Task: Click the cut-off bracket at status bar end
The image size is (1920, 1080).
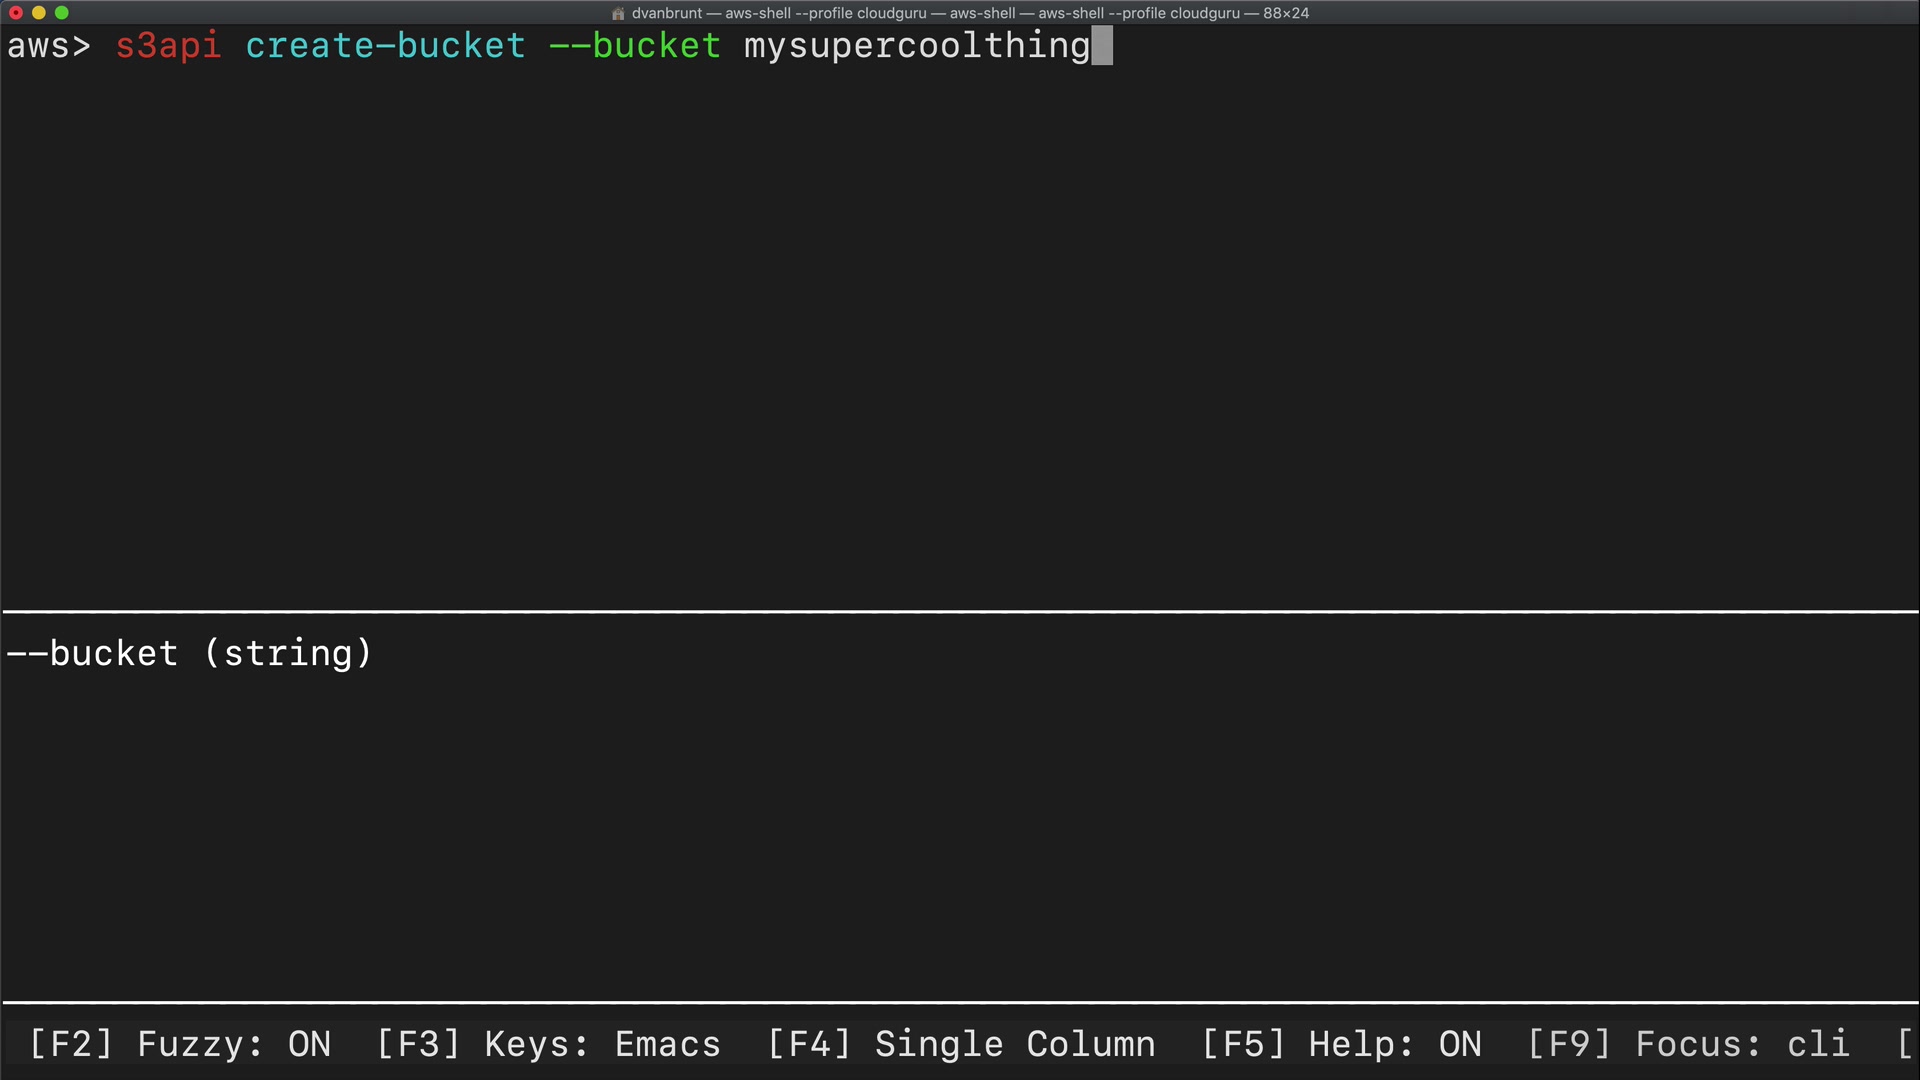Action: pos(1904,1044)
